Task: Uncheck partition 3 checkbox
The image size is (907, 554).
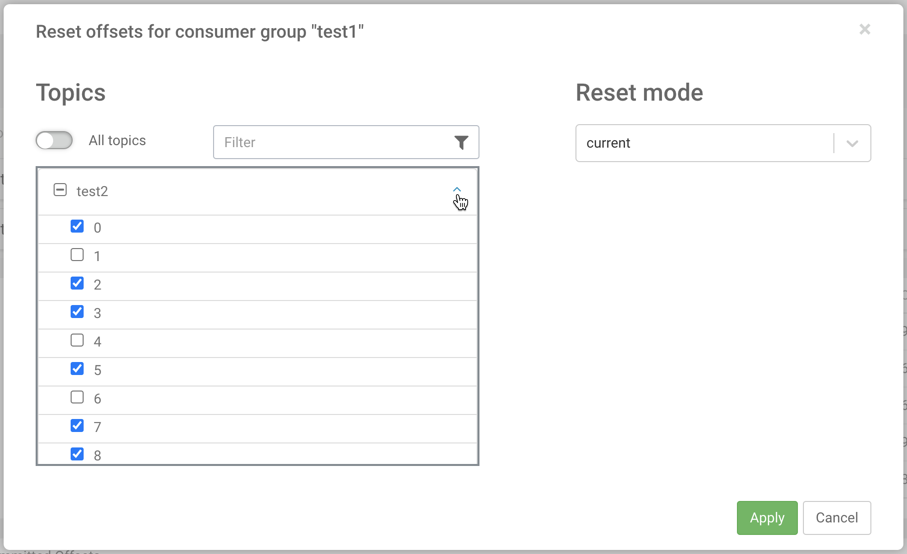Action: (77, 312)
